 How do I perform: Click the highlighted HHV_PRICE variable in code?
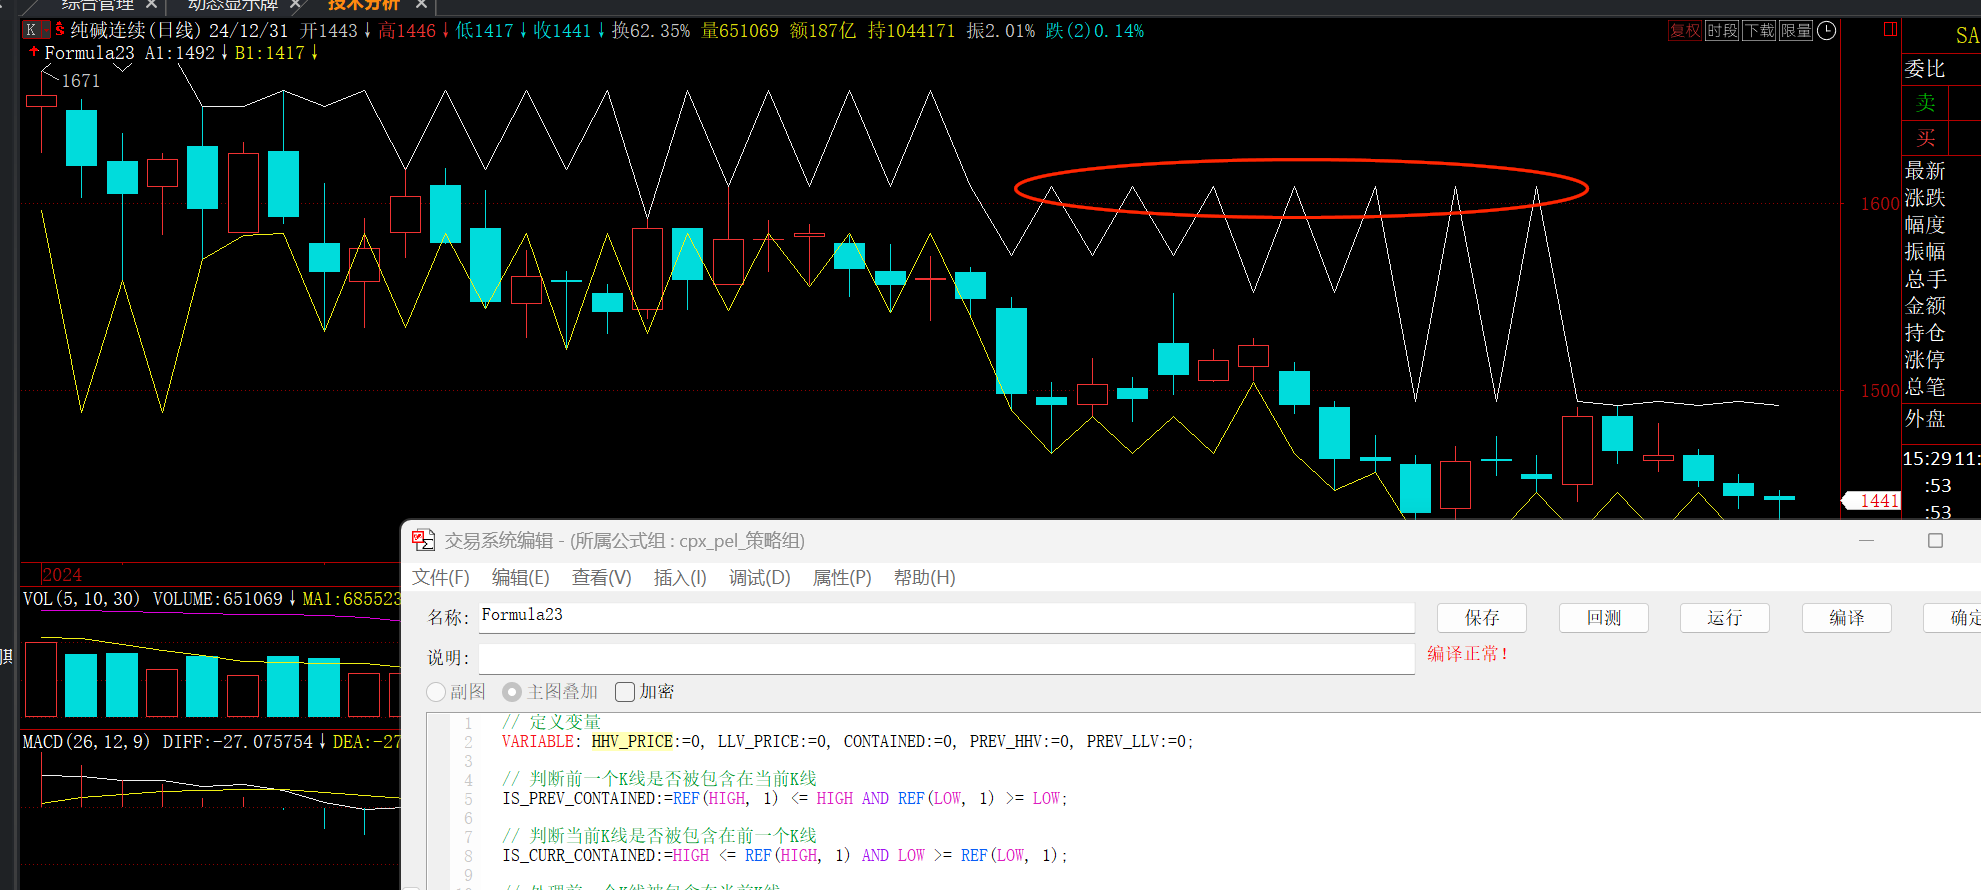(632, 742)
